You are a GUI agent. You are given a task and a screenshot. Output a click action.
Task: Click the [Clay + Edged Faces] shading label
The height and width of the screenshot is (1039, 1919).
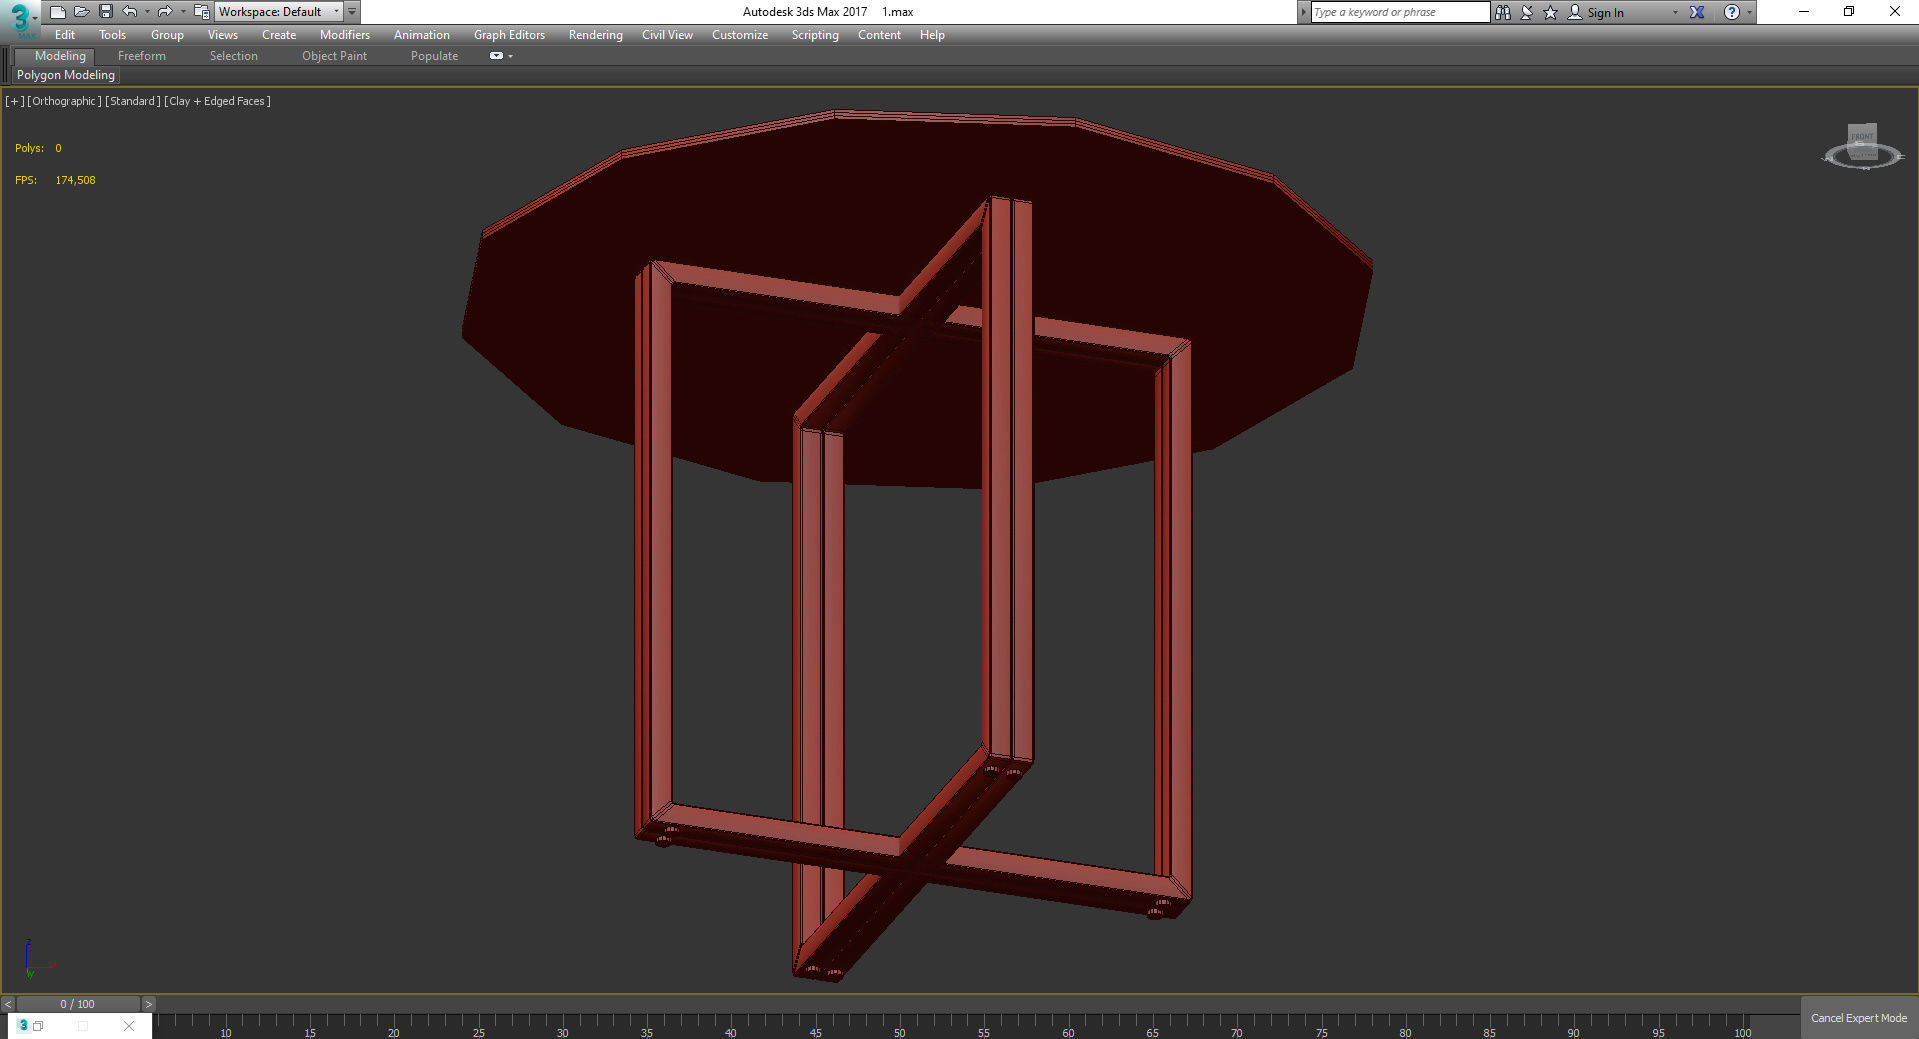(x=218, y=101)
